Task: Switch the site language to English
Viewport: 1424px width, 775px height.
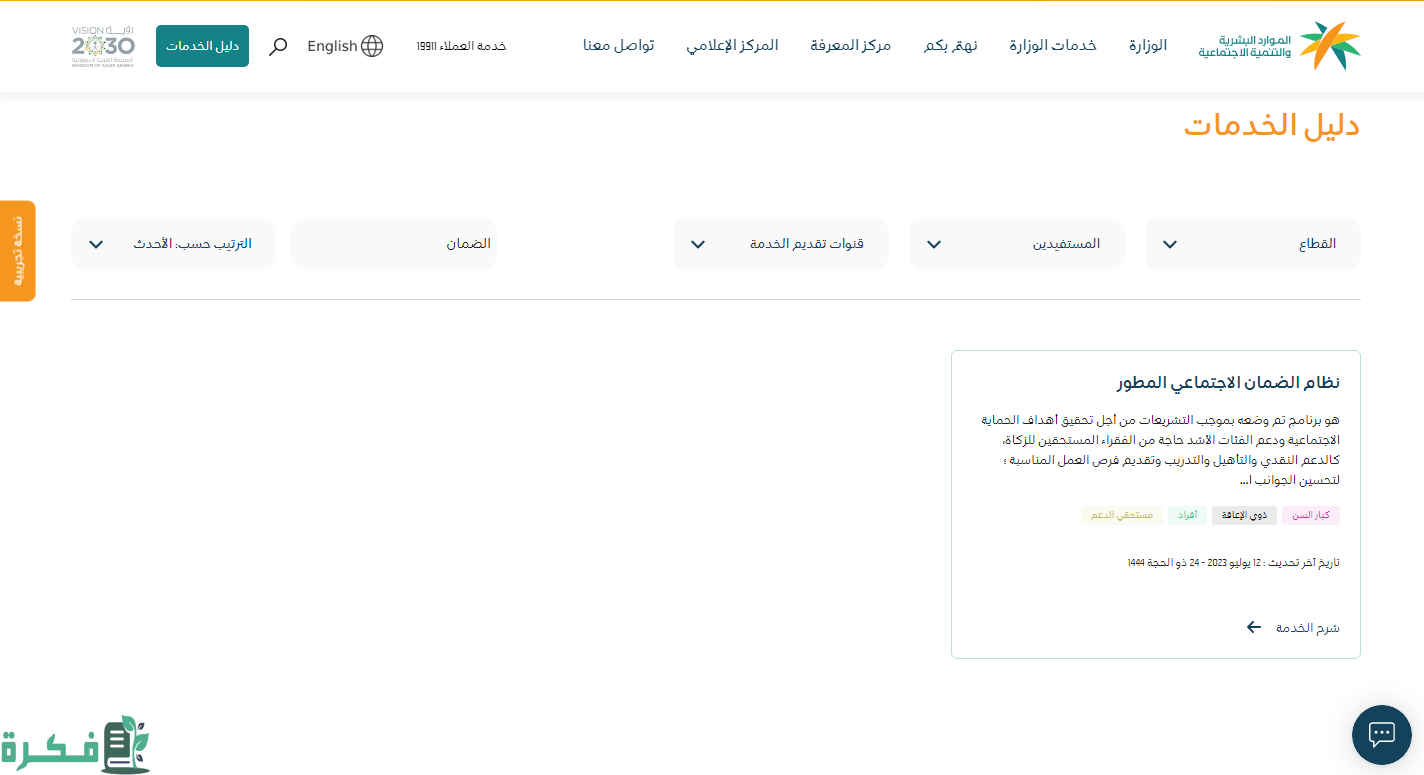Action: click(332, 46)
